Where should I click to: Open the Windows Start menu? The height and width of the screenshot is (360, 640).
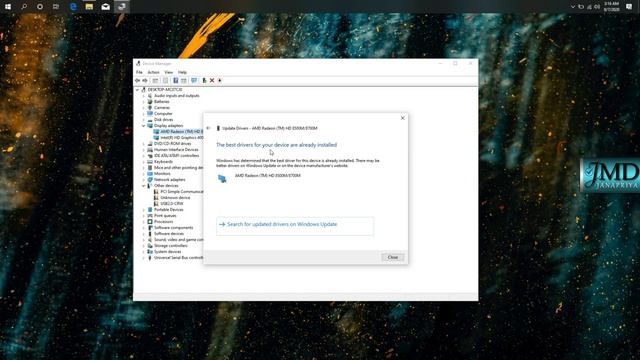pos(8,7)
